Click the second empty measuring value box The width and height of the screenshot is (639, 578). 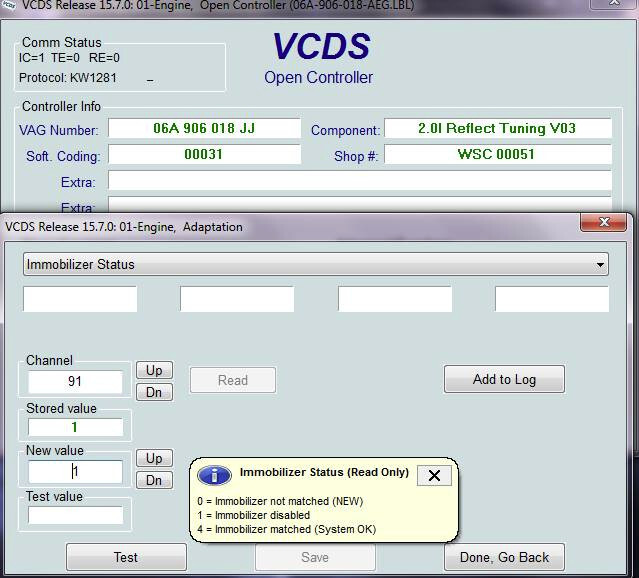[x=237, y=299]
